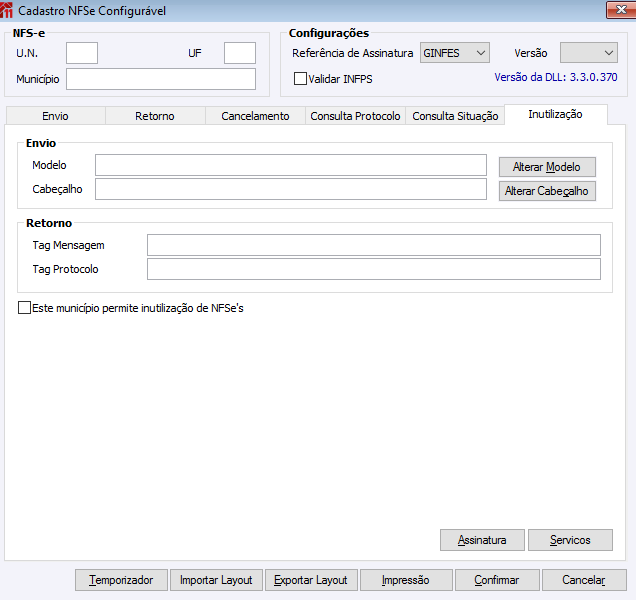Open the Cancelamento tab

[x=255, y=116]
